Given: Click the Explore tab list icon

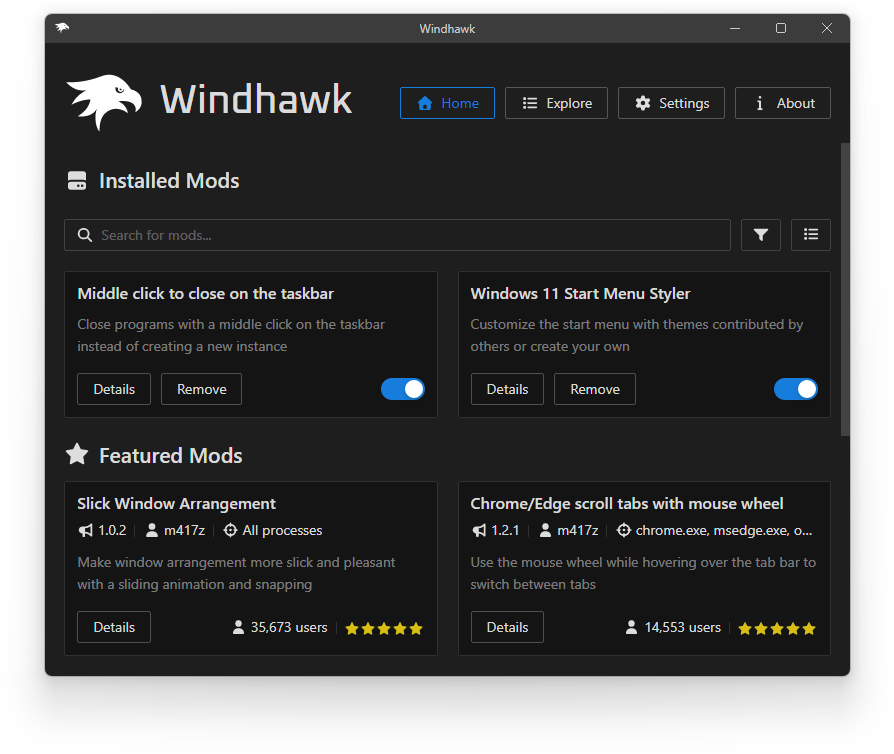Looking at the screenshot, I should point(530,103).
